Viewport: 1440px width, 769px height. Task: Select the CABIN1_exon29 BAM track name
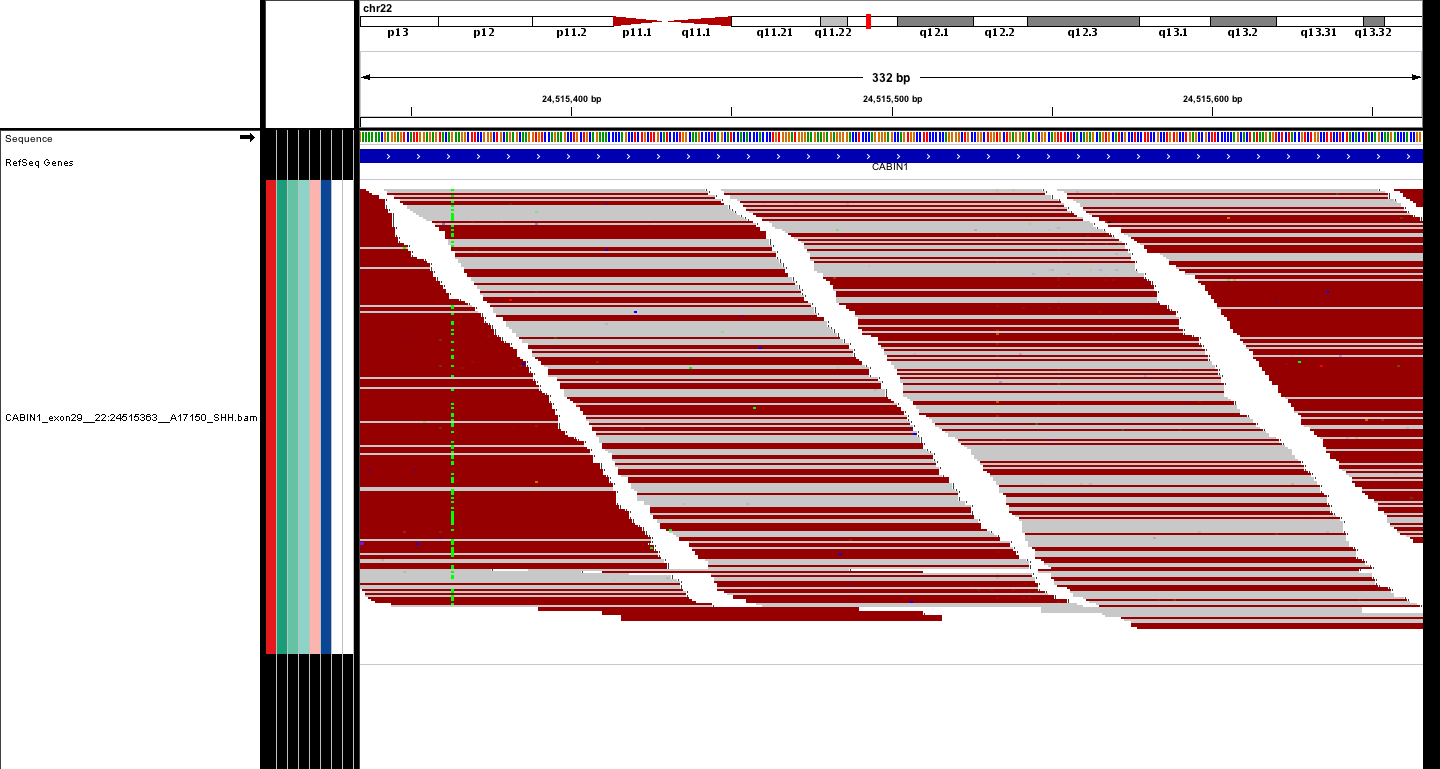click(x=131, y=418)
